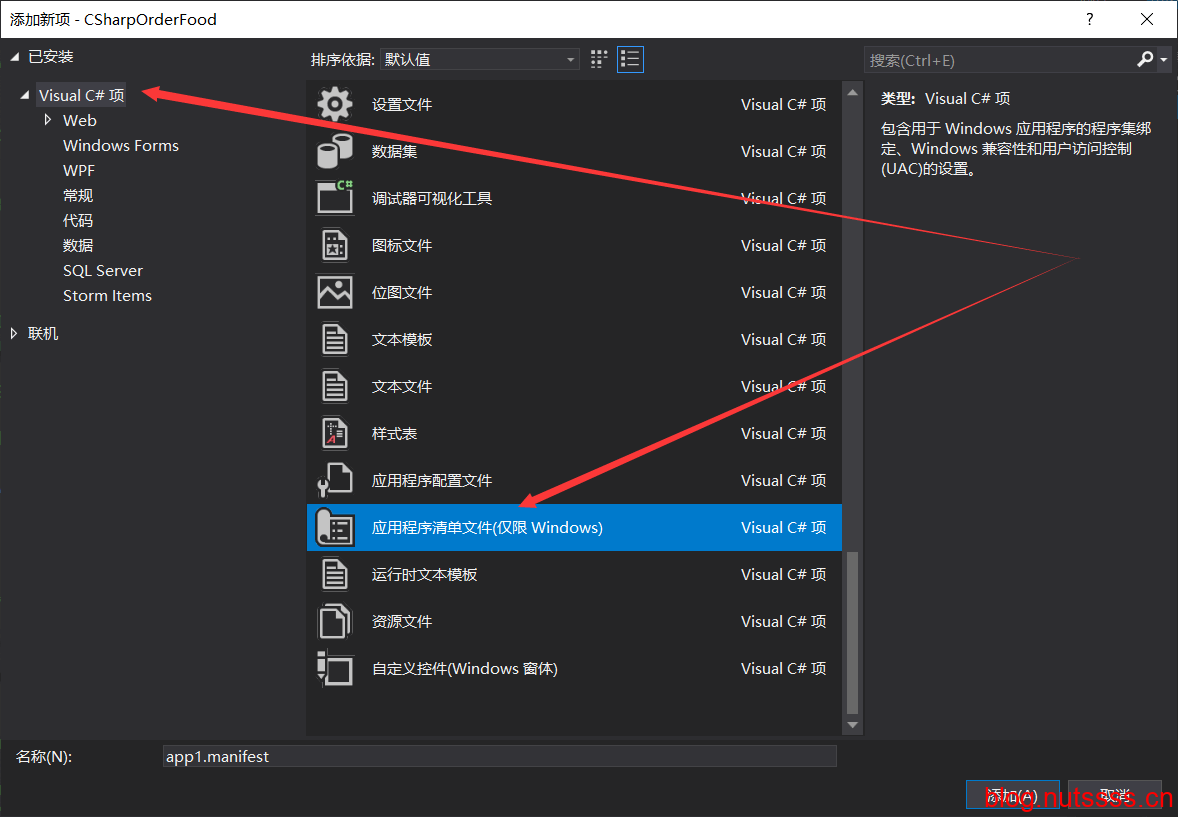Select 数据集 template name
Image resolution: width=1178 pixels, height=817 pixels.
[x=394, y=151]
